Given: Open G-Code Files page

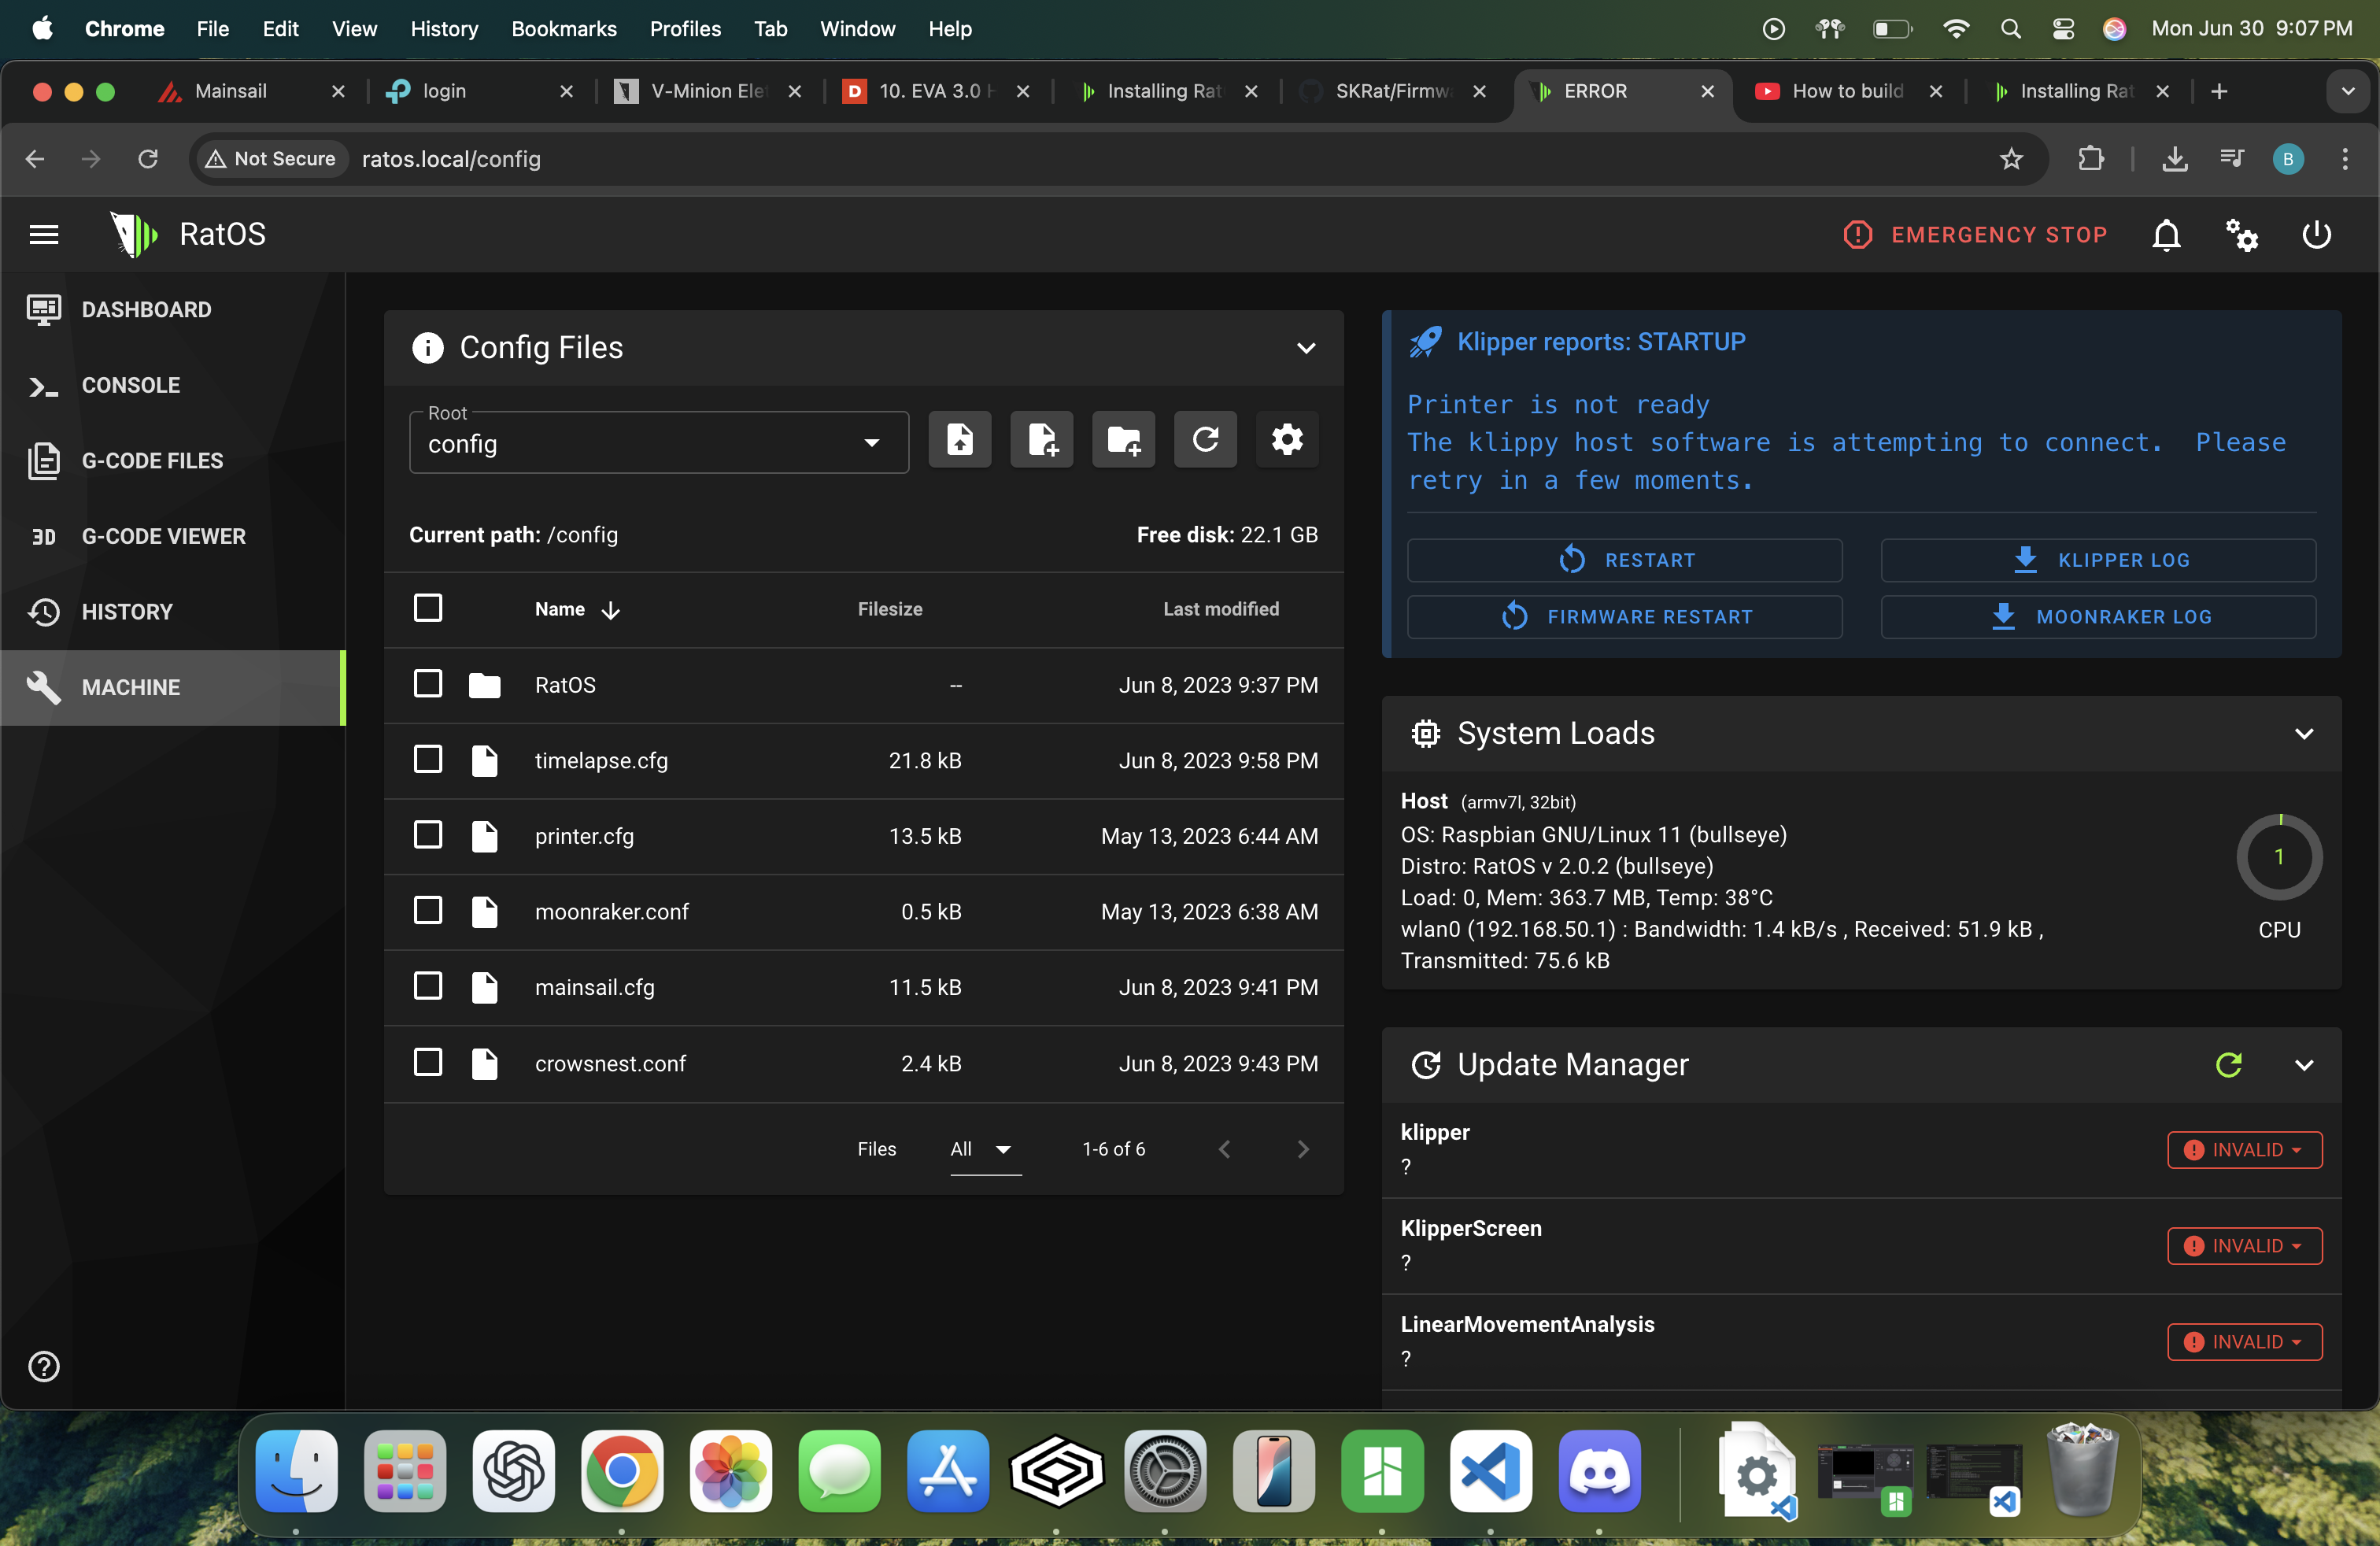Looking at the screenshot, I should click(x=172, y=461).
